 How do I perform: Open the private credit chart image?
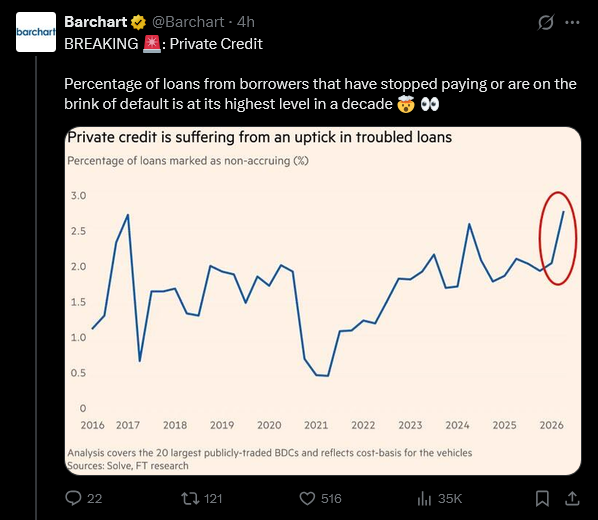tap(323, 301)
